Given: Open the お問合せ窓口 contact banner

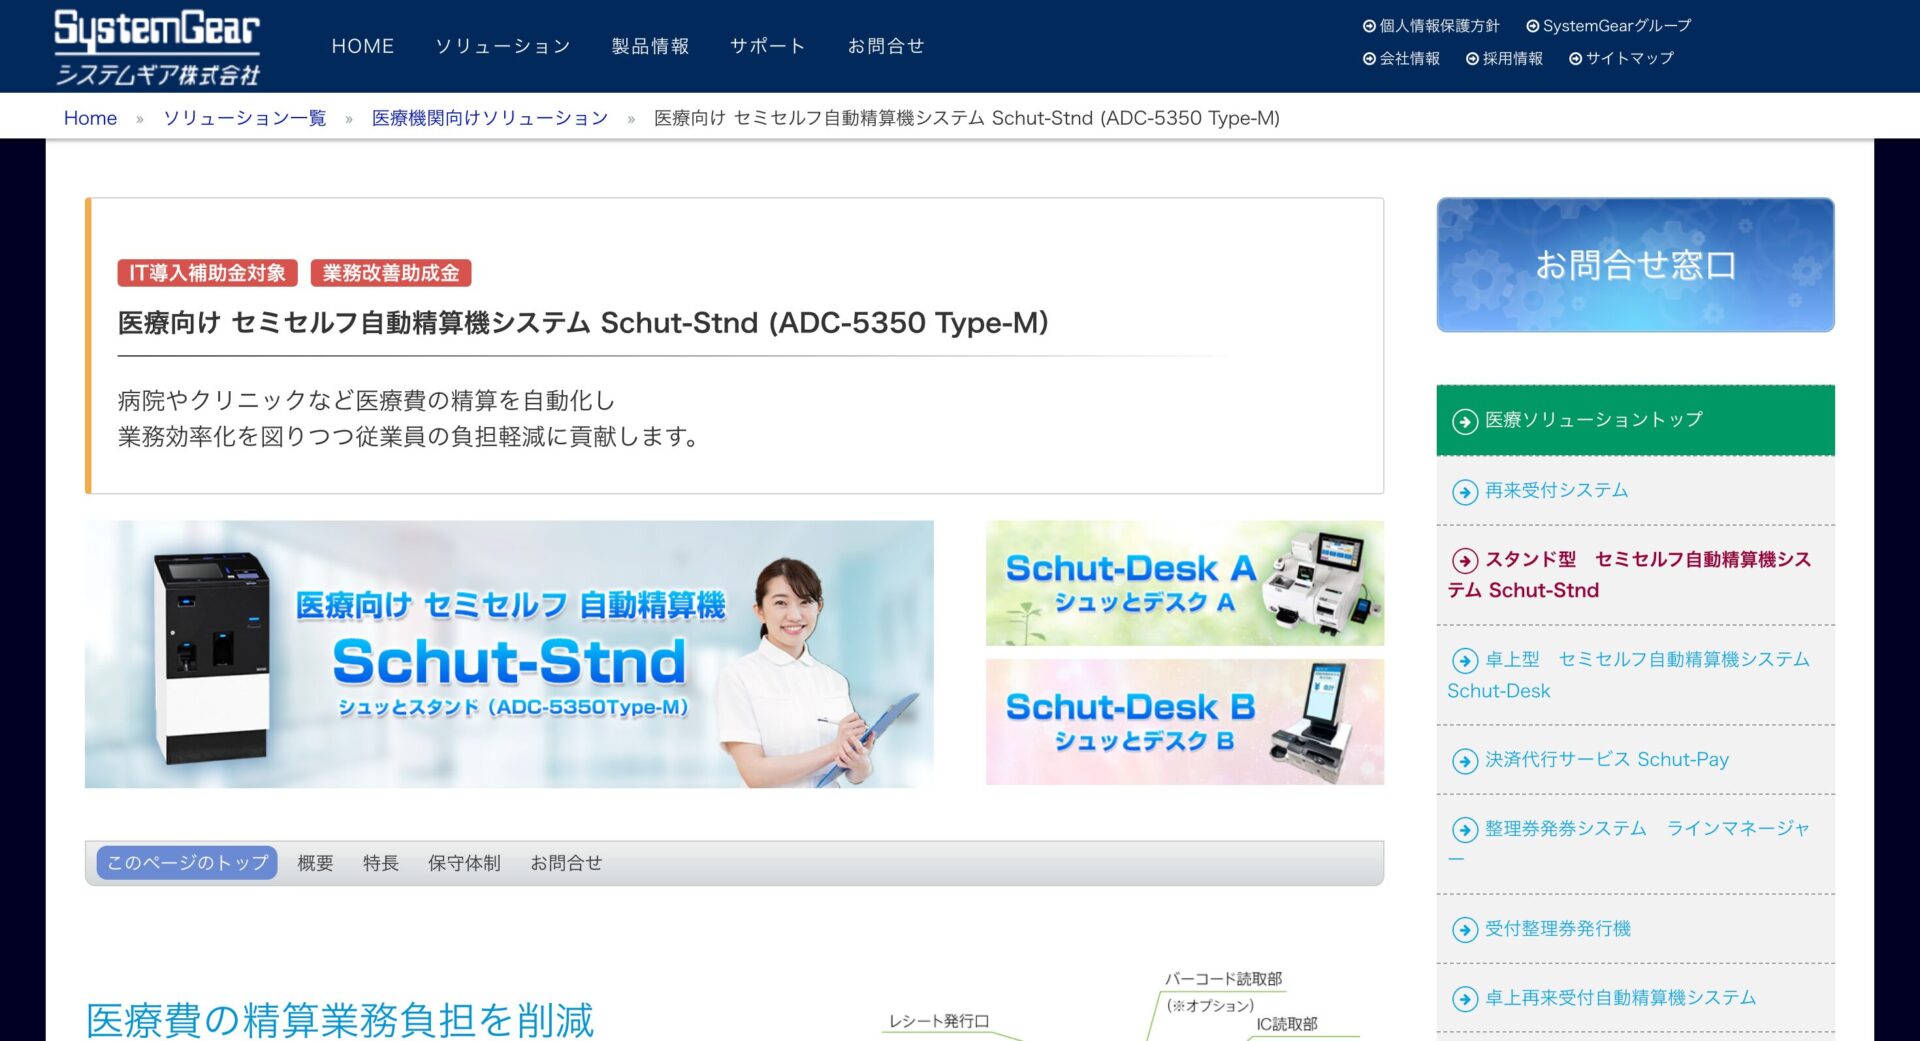Looking at the screenshot, I should point(1635,265).
